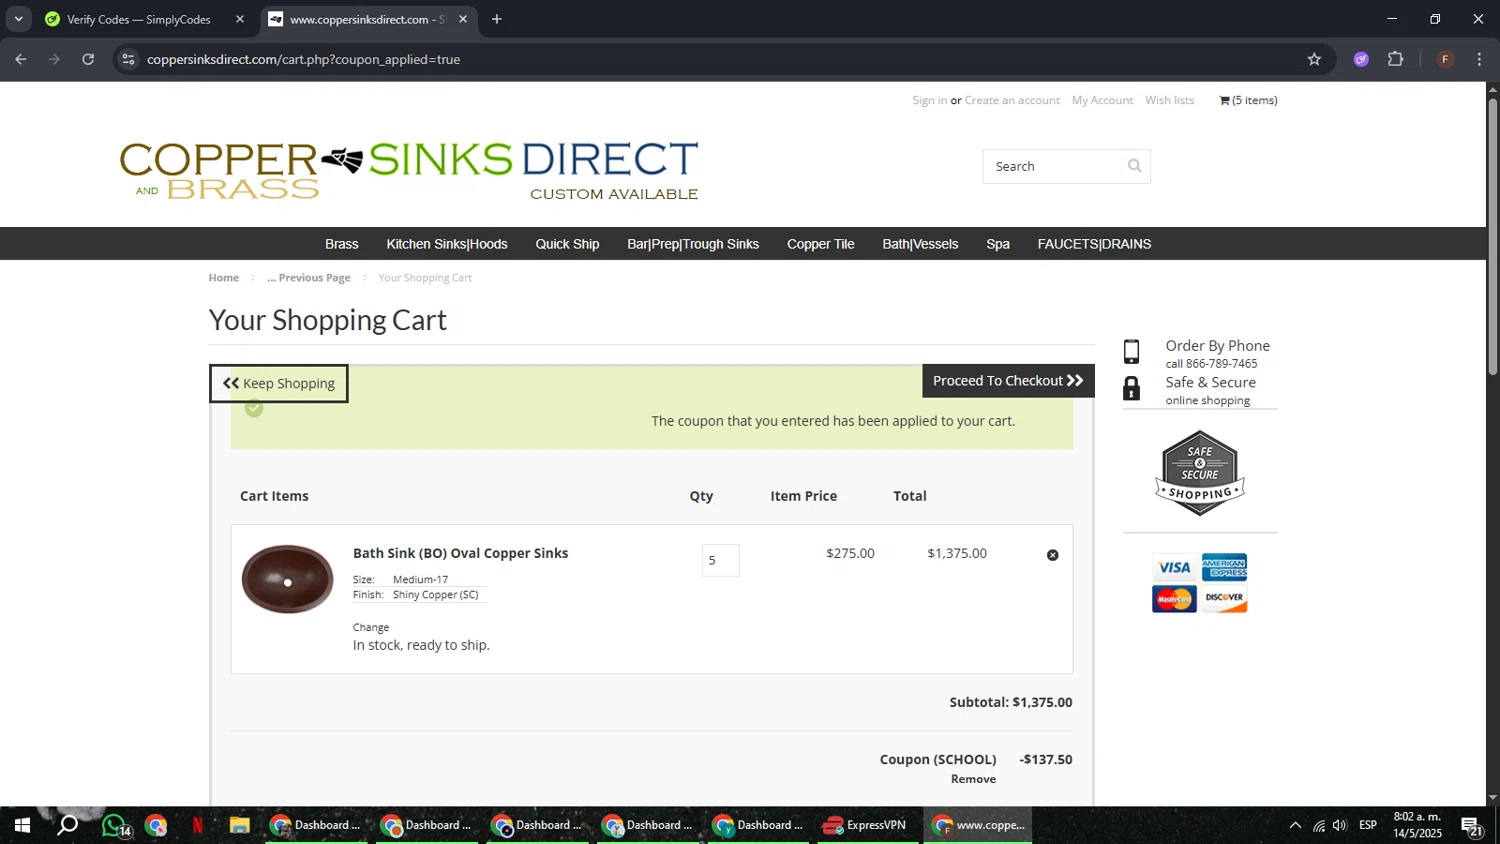The width and height of the screenshot is (1500, 844).
Task: Click the American Express card logo
Action: [1224, 567]
